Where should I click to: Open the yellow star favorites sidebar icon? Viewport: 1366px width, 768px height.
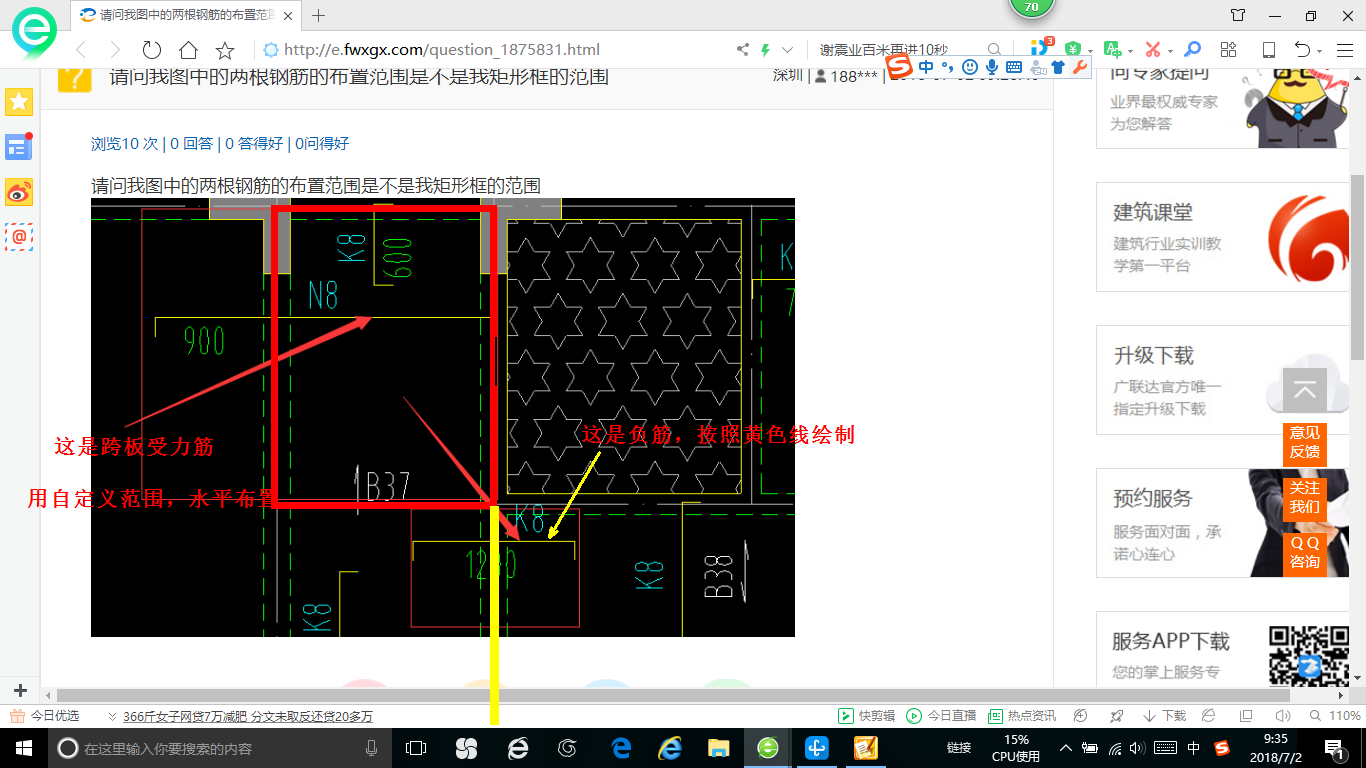(19, 101)
